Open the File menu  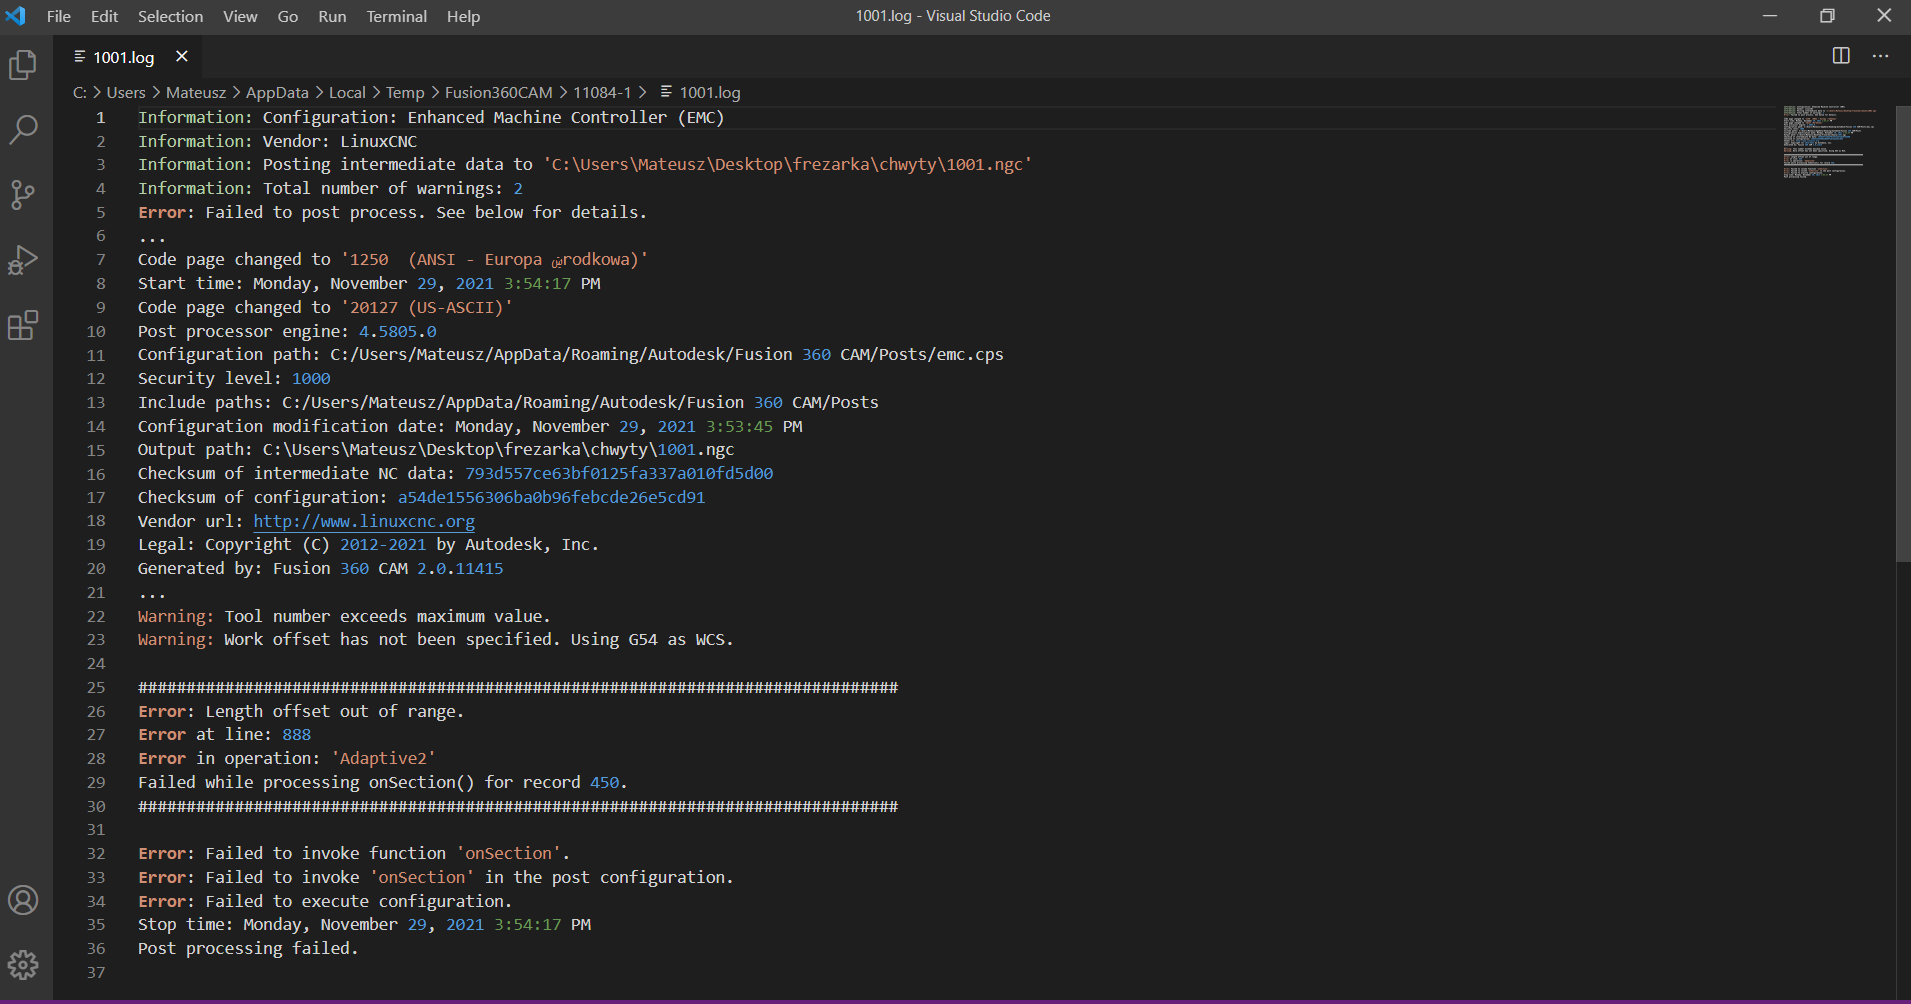click(x=59, y=16)
